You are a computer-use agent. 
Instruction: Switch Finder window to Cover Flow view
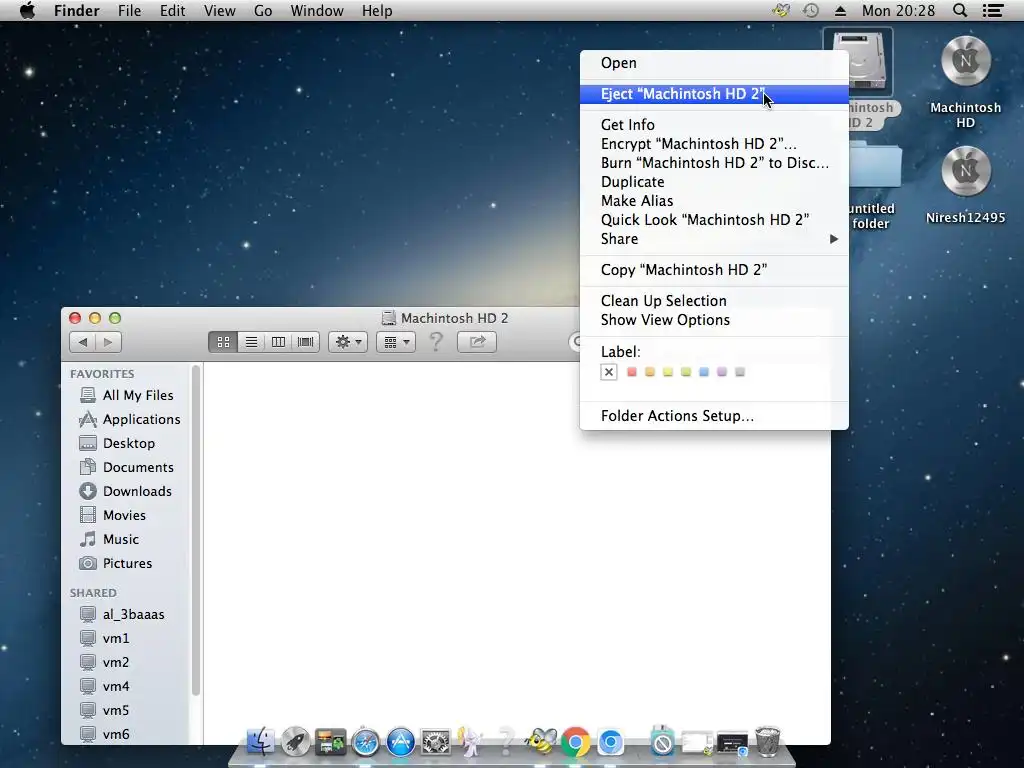point(306,342)
